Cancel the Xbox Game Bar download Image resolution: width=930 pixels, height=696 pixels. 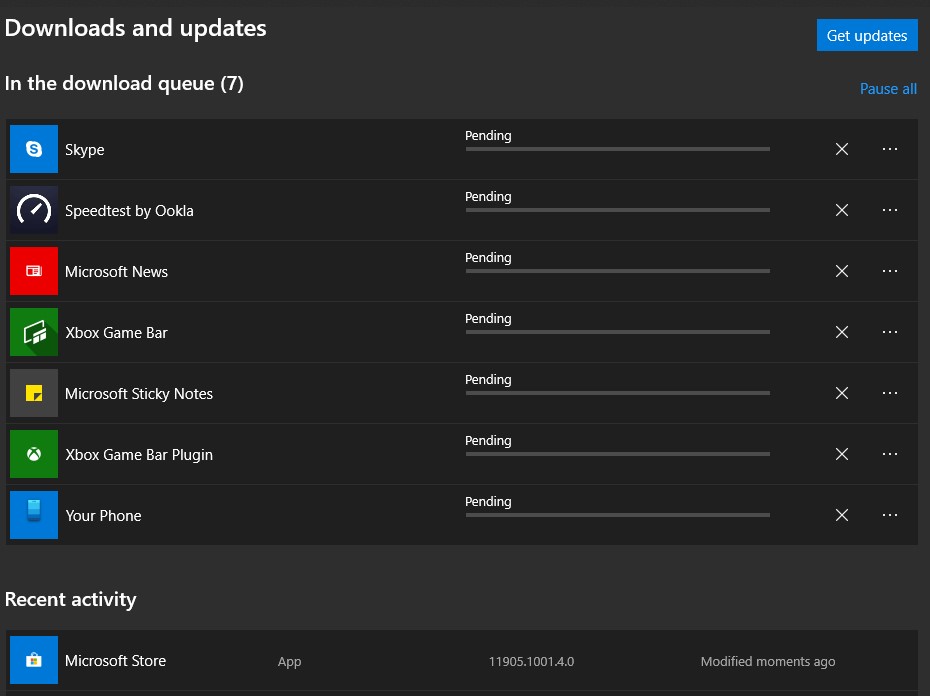[x=842, y=332]
